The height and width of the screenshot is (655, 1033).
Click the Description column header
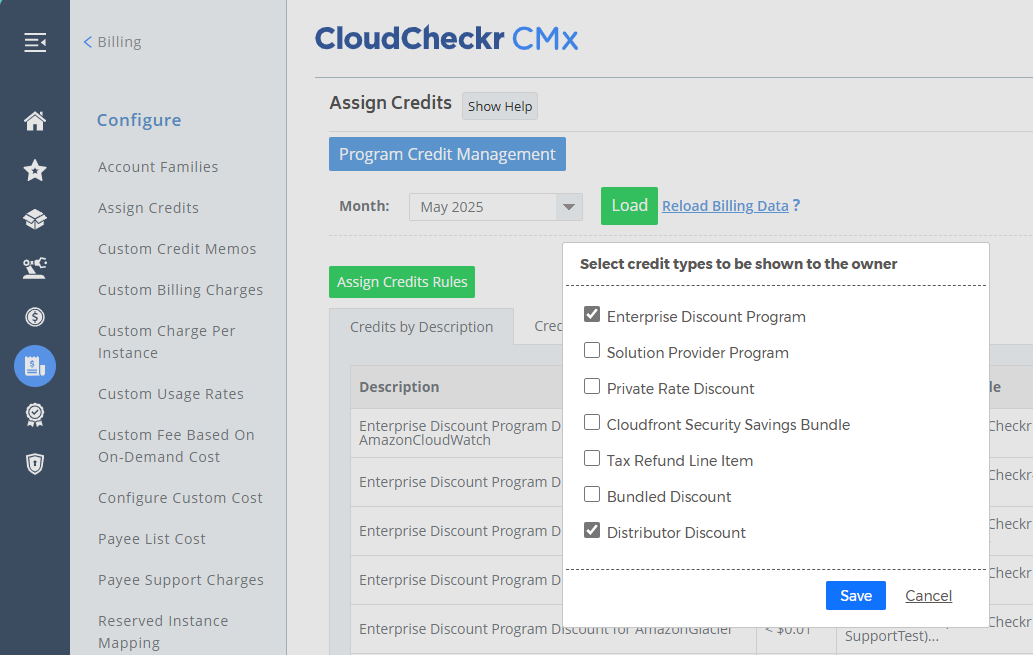[x=399, y=387]
